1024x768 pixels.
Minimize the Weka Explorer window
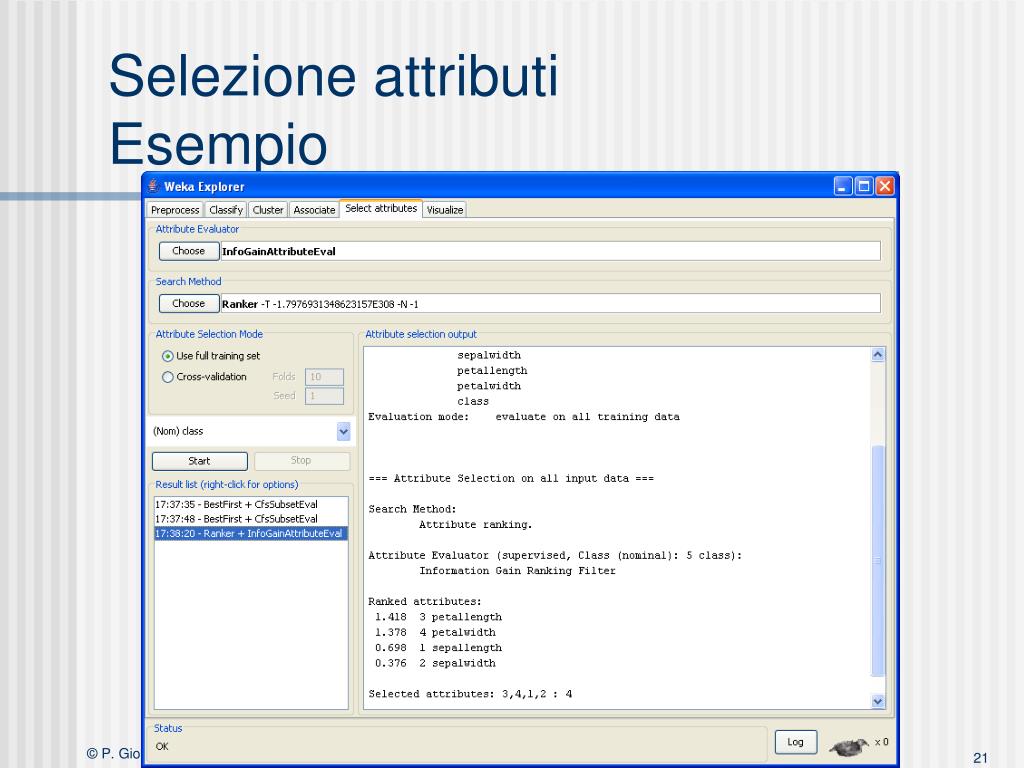click(x=843, y=186)
